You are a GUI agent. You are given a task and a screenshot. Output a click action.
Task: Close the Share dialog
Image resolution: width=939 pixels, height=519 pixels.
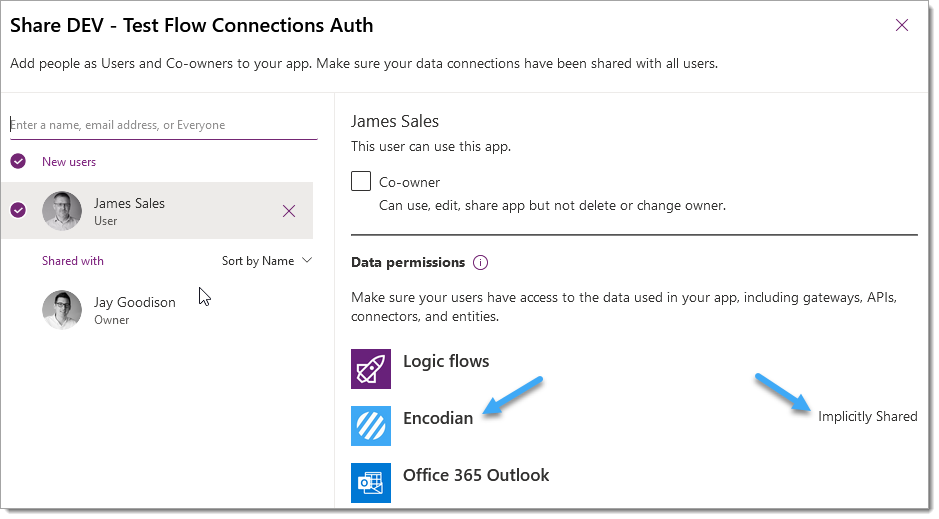(901, 25)
